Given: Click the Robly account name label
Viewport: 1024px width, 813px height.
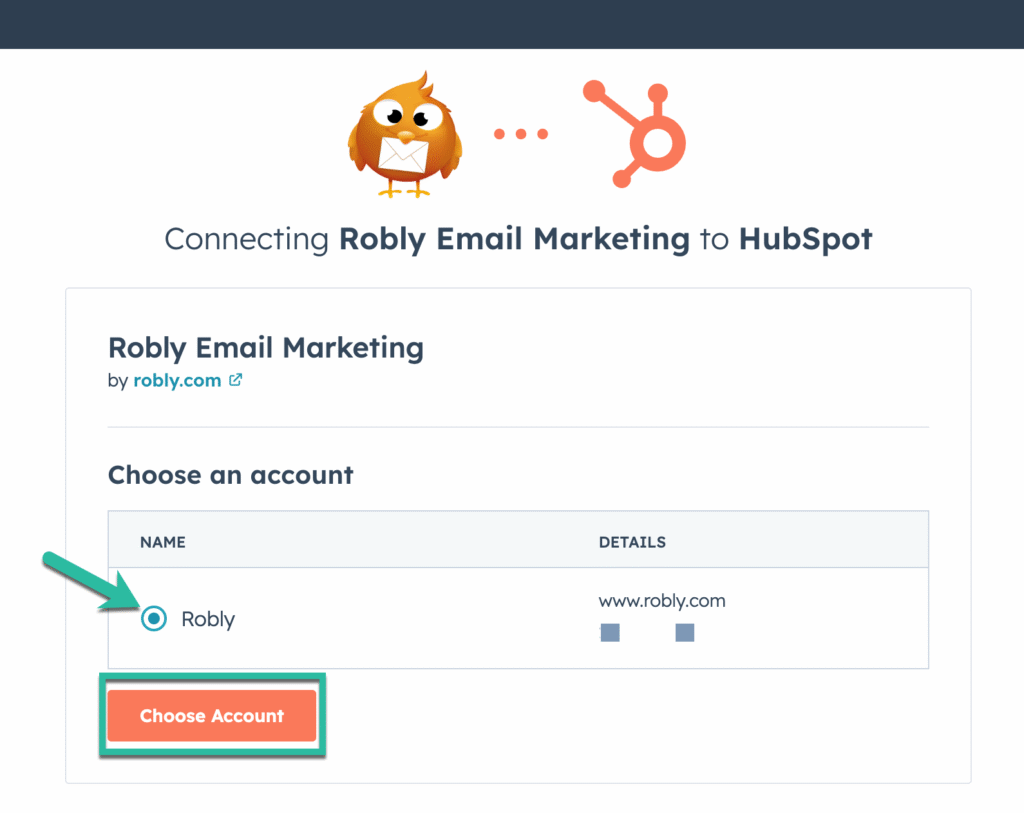Looking at the screenshot, I should point(208,619).
